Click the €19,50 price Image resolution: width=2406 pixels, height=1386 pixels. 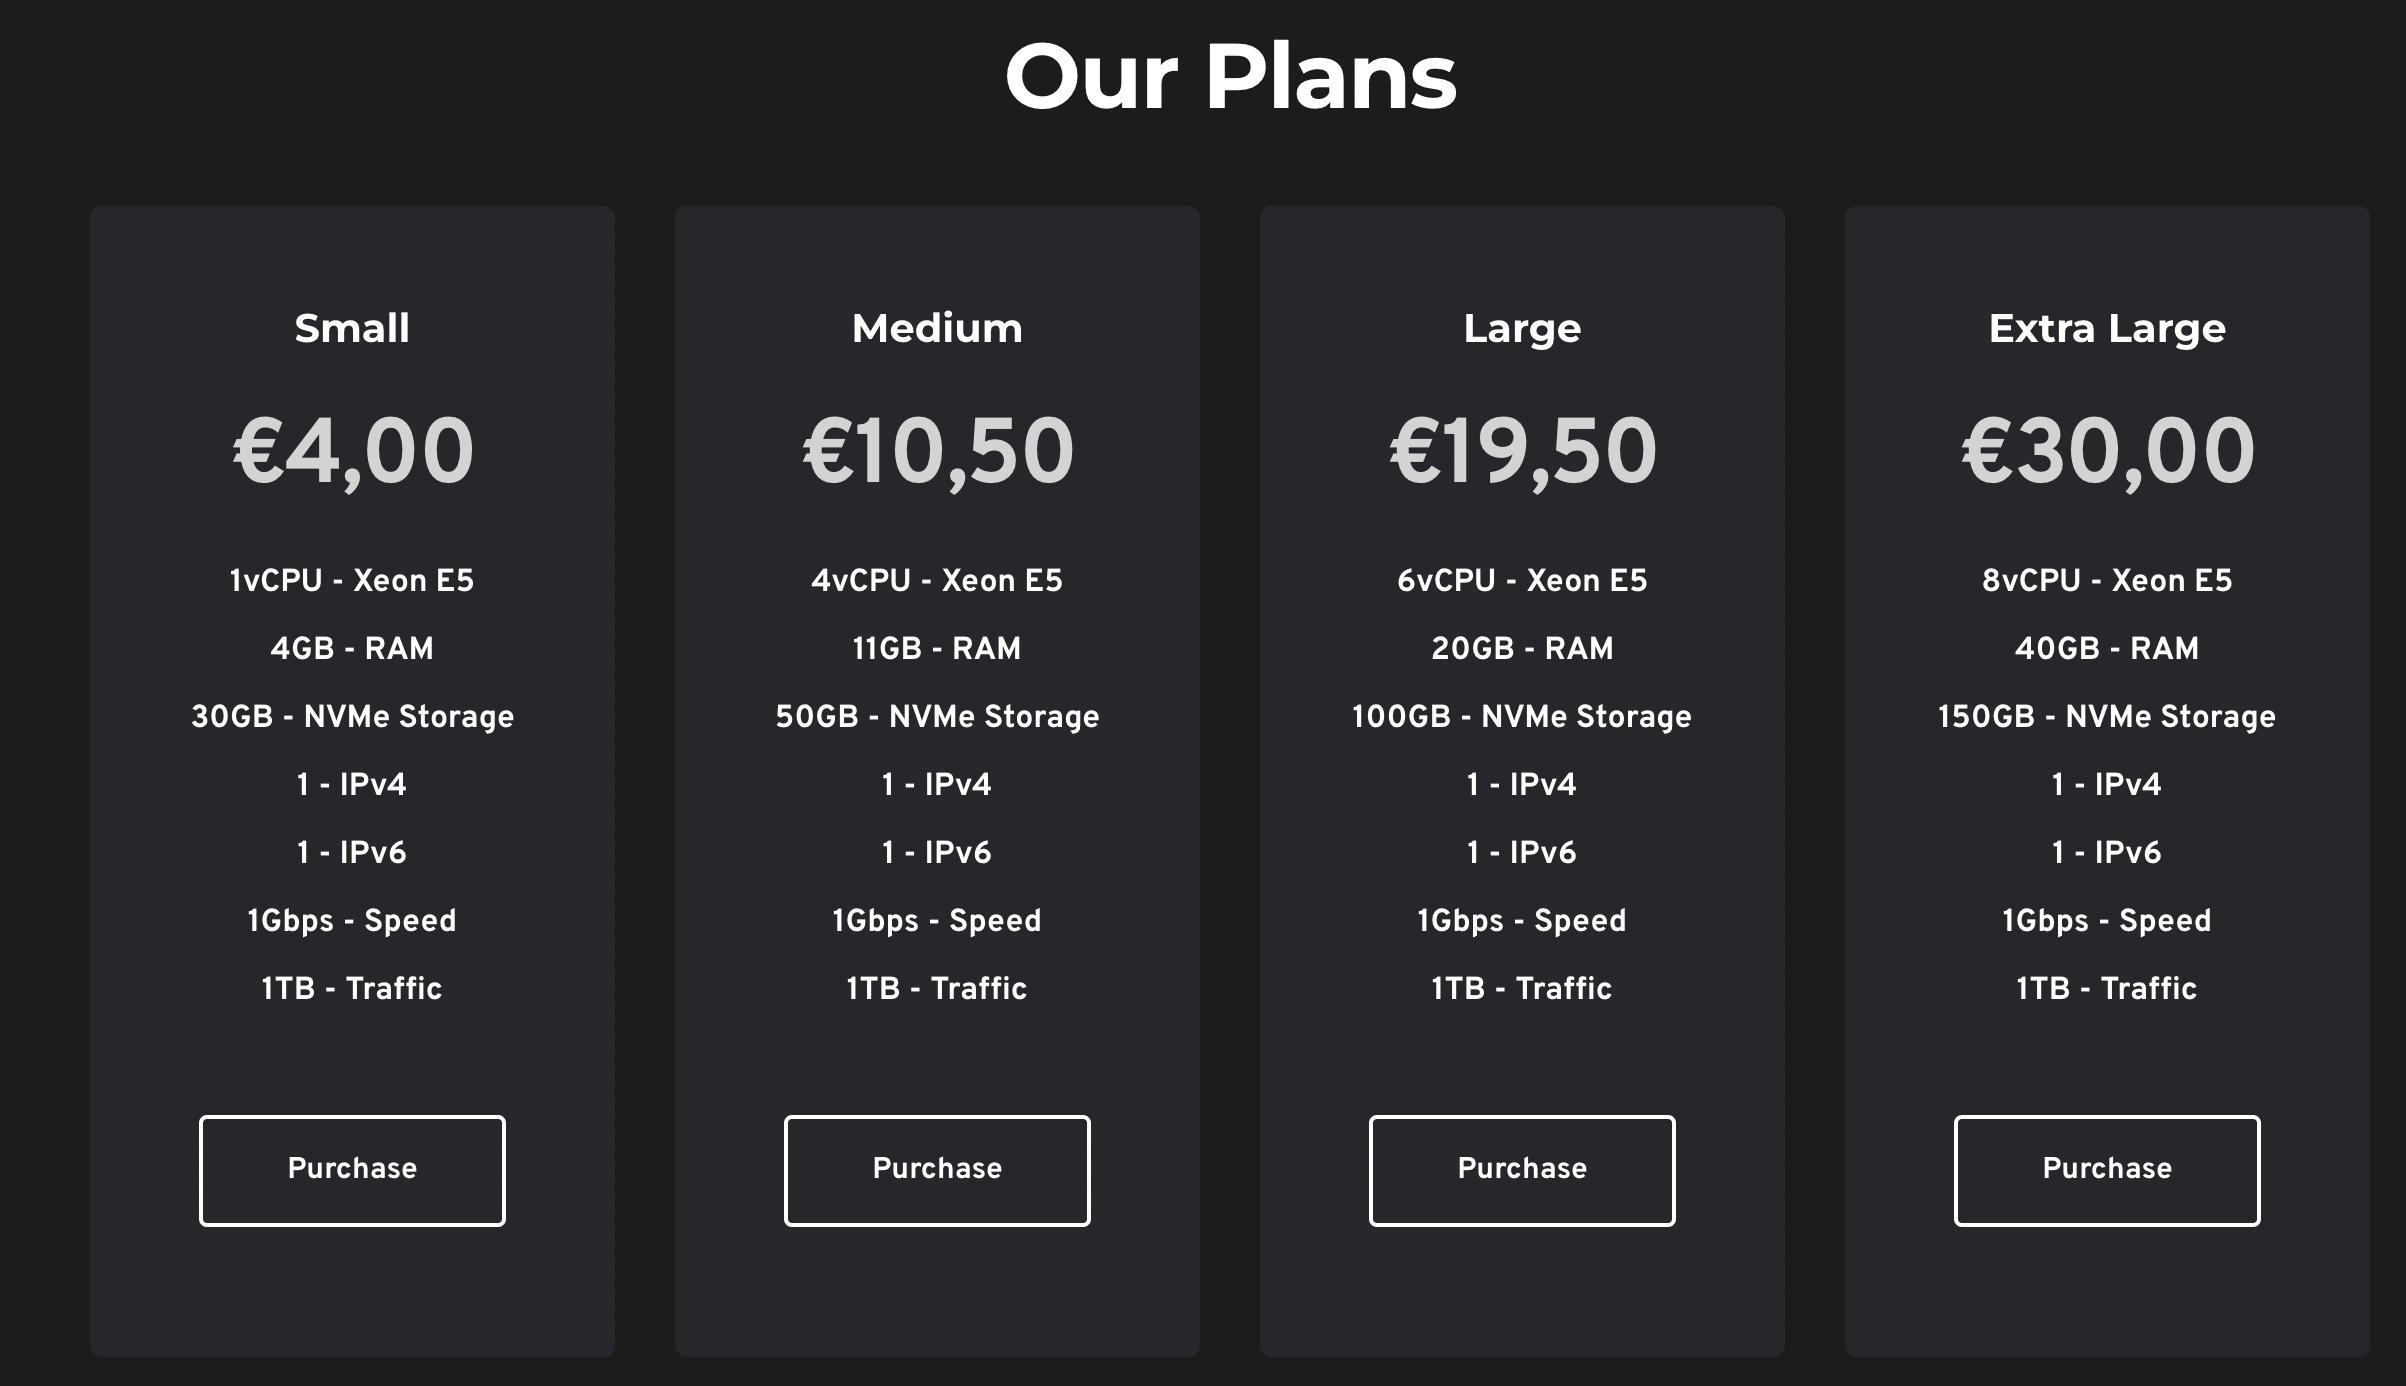[x=1523, y=452]
